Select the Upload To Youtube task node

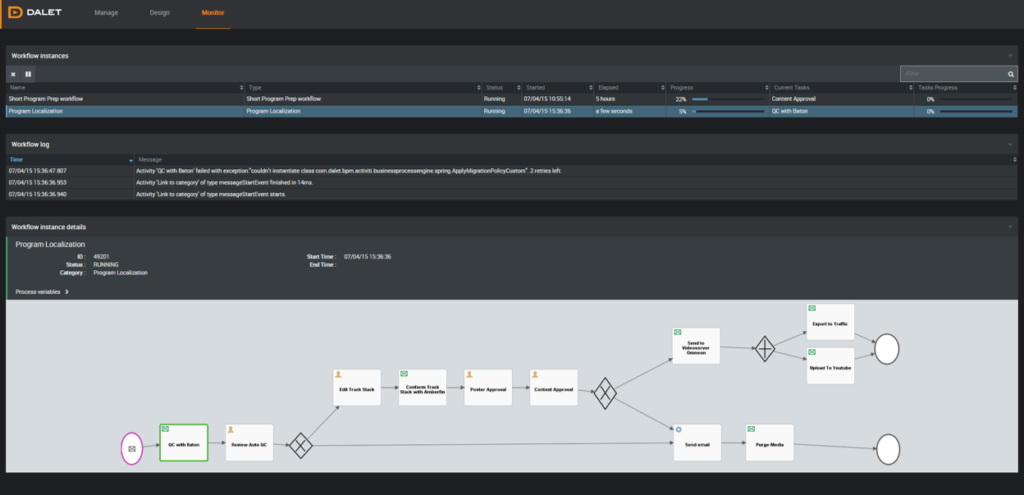[830, 366]
